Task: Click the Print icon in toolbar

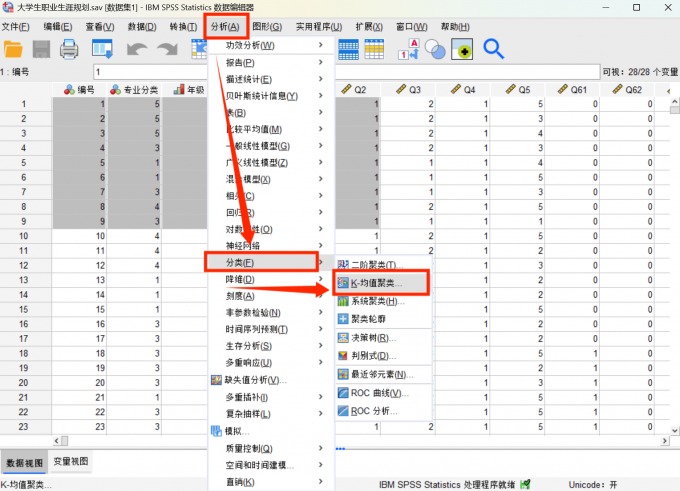Action: (x=69, y=49)
